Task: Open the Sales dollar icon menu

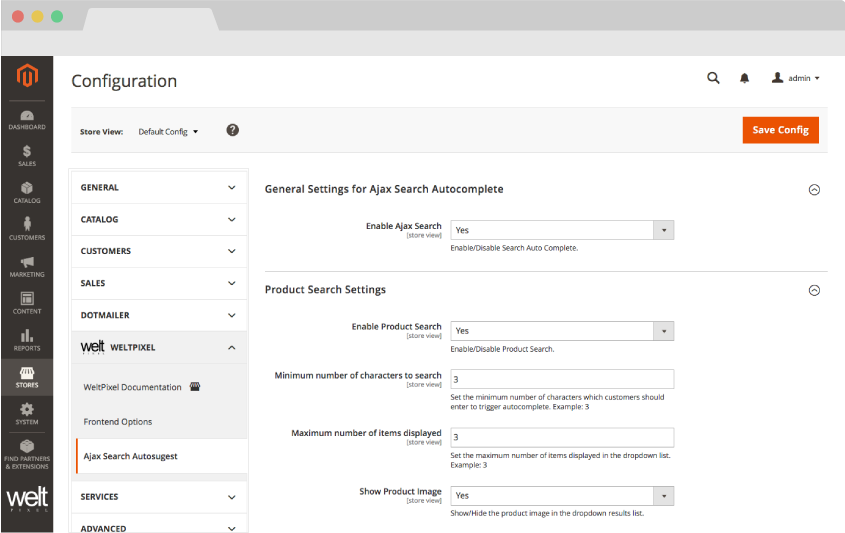Action: (27, 155)
